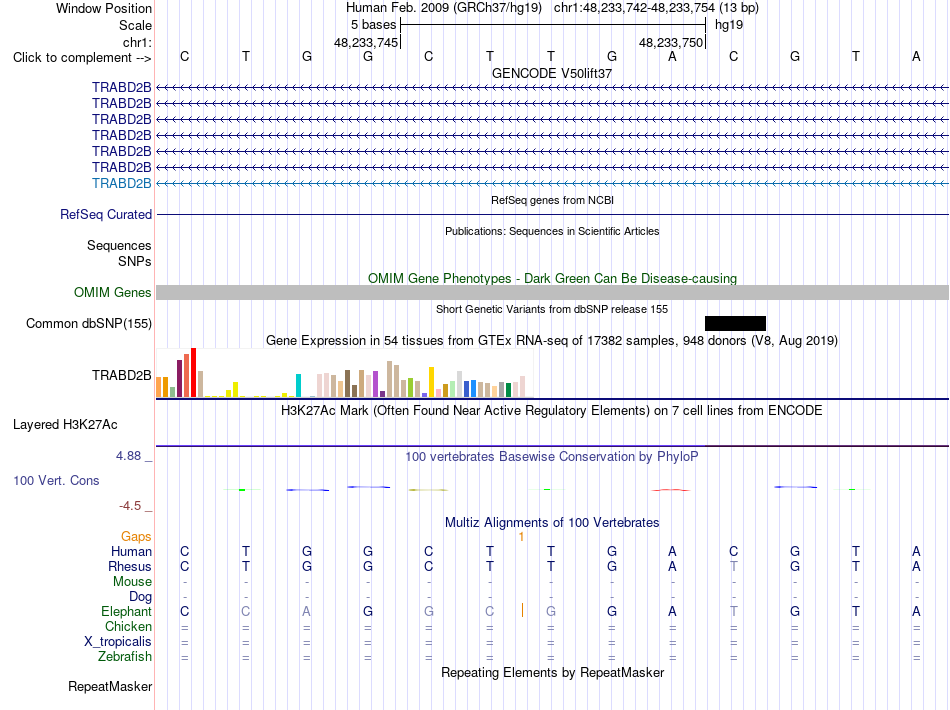
Task: Click the RepeatMasker track label
Action: 110,687
